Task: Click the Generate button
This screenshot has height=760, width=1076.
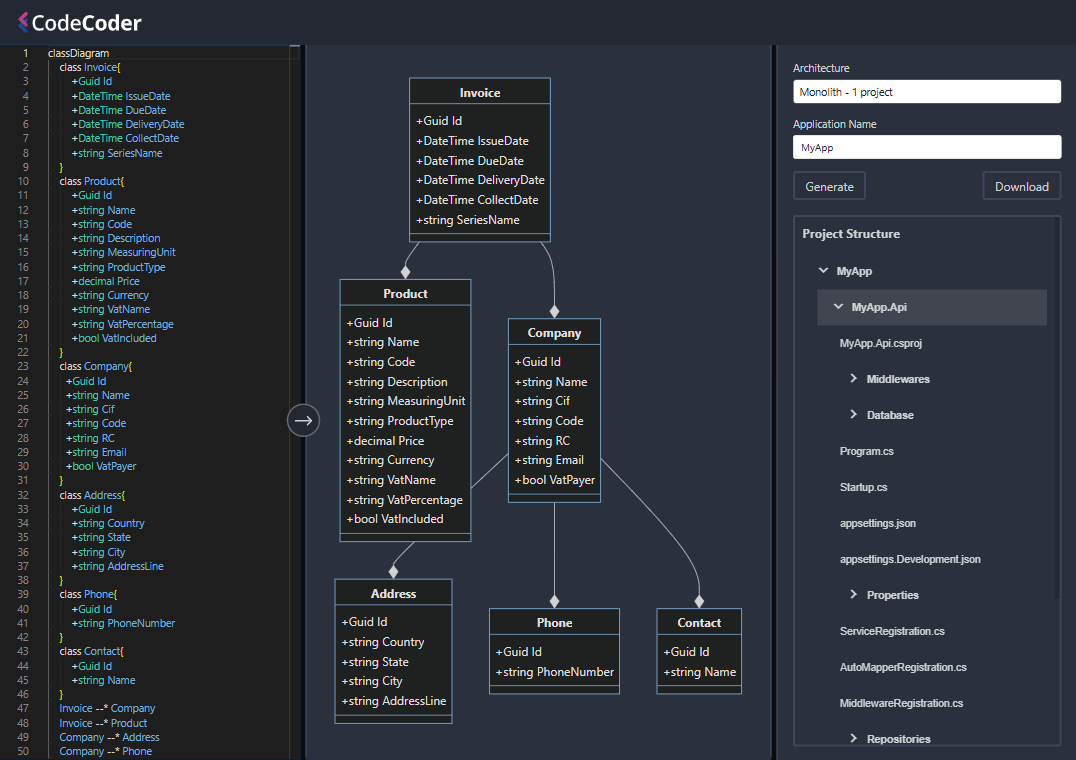Action: point(829,185)
